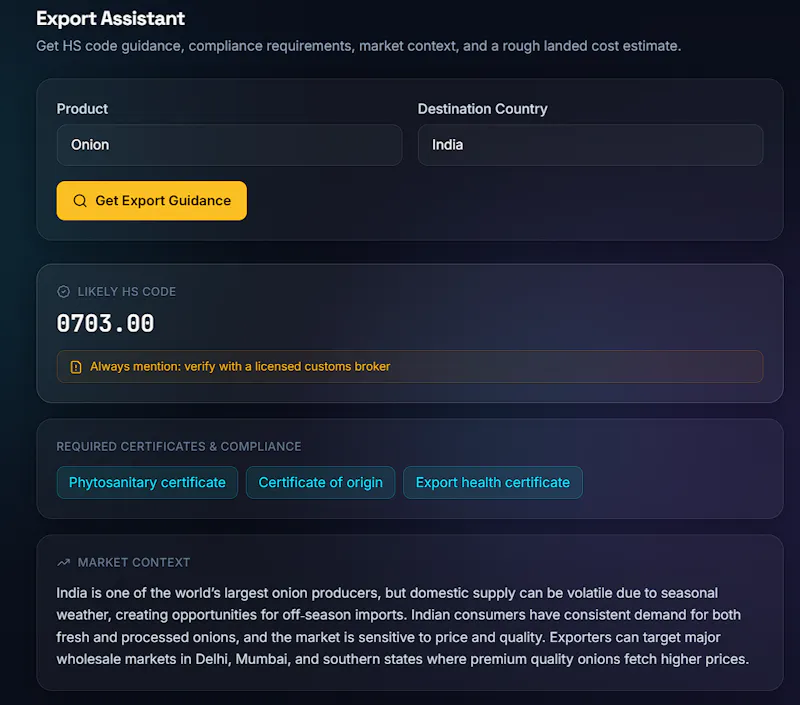Select the Phytosanitary certificate chip
Image resolution: width=800 pixels, height=705 pixels.
[x=147, y=483]
